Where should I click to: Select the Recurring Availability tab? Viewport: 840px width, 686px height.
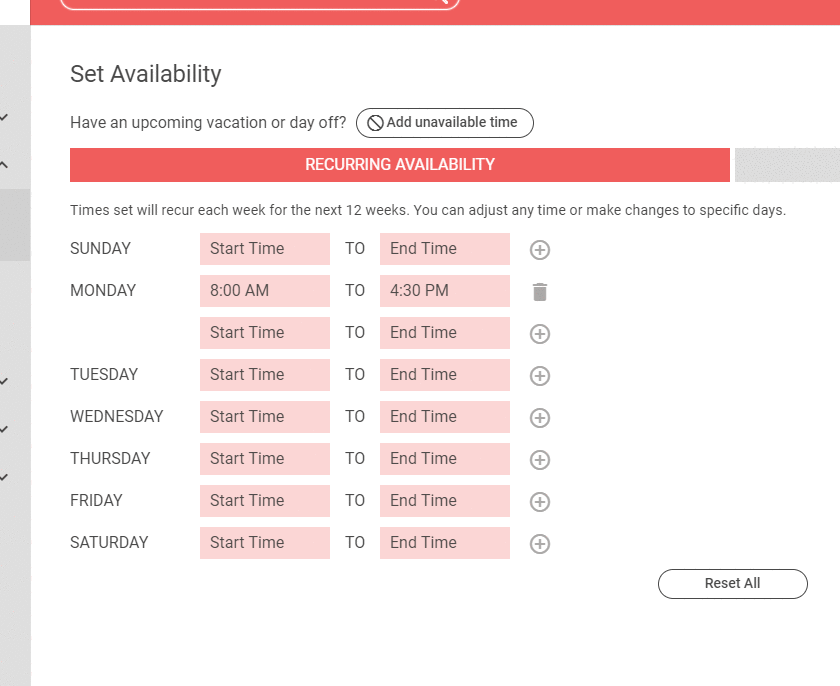pyautogui.click(x=400, y=165)
